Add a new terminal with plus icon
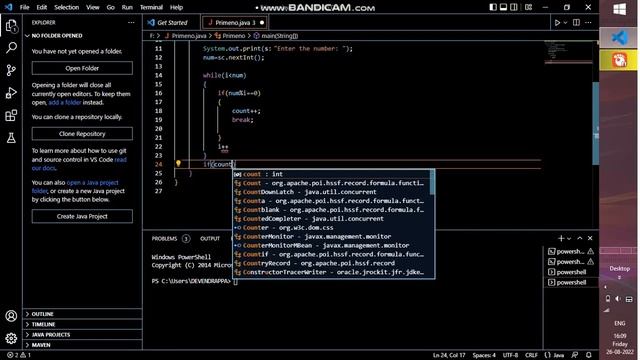The width and height of the screenshot is (640, 360). [x=561, y=238]
